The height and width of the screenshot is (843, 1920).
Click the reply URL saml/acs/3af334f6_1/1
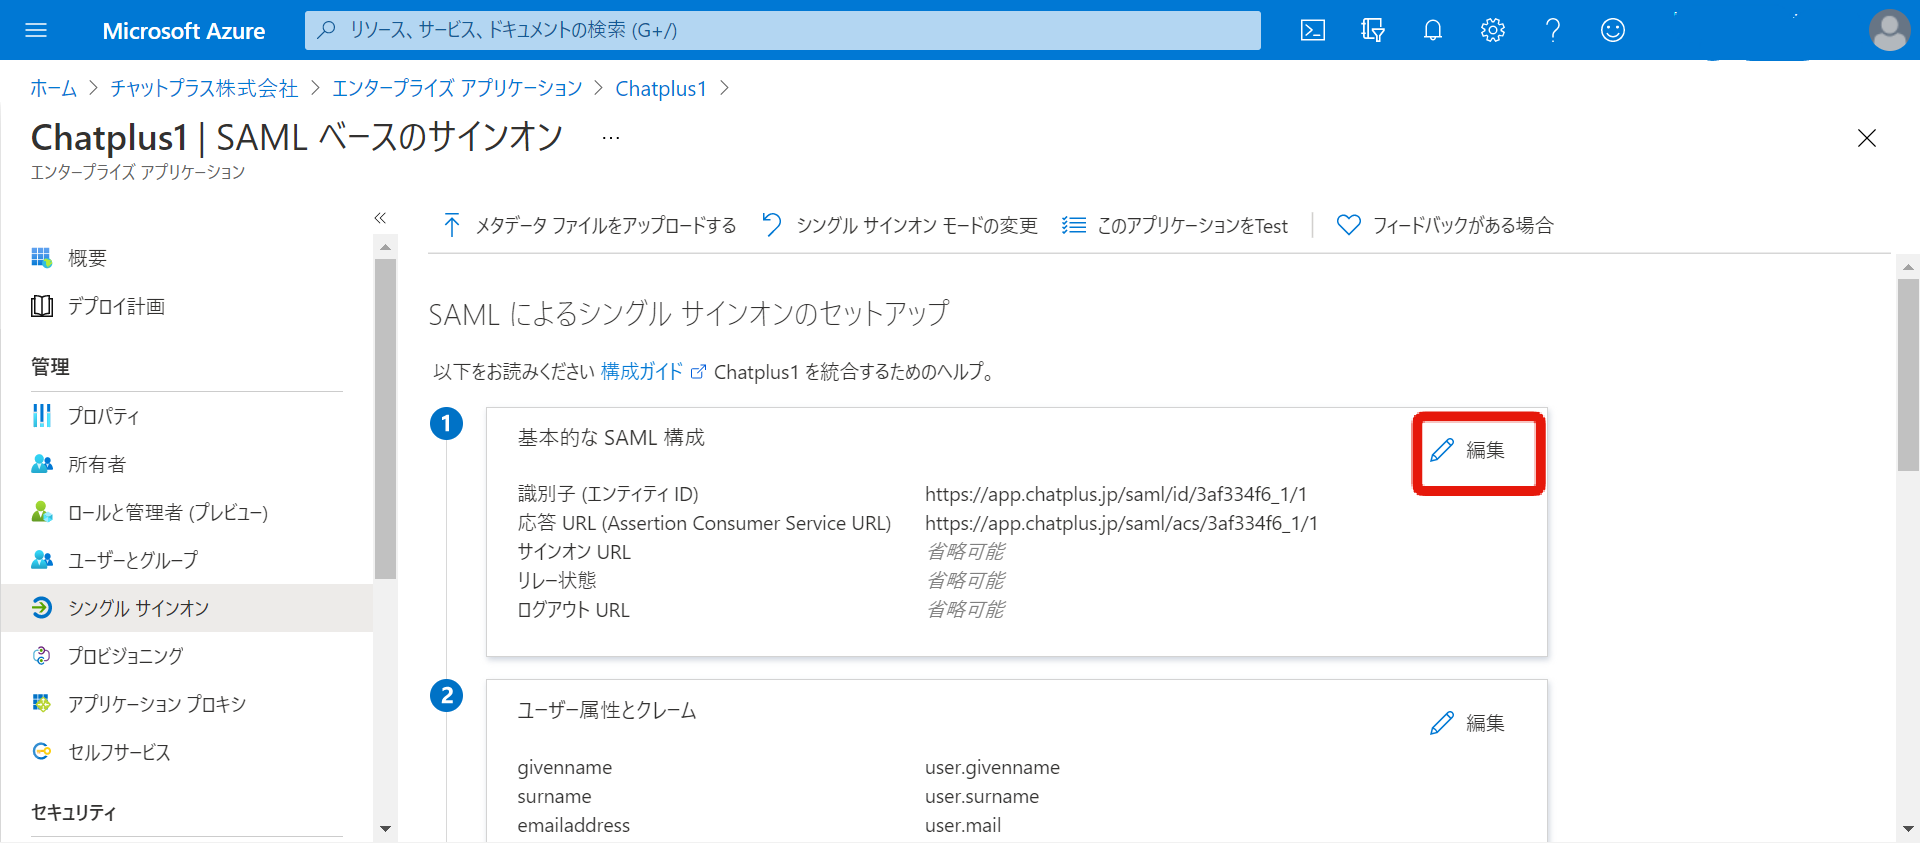pos(1121,523)
